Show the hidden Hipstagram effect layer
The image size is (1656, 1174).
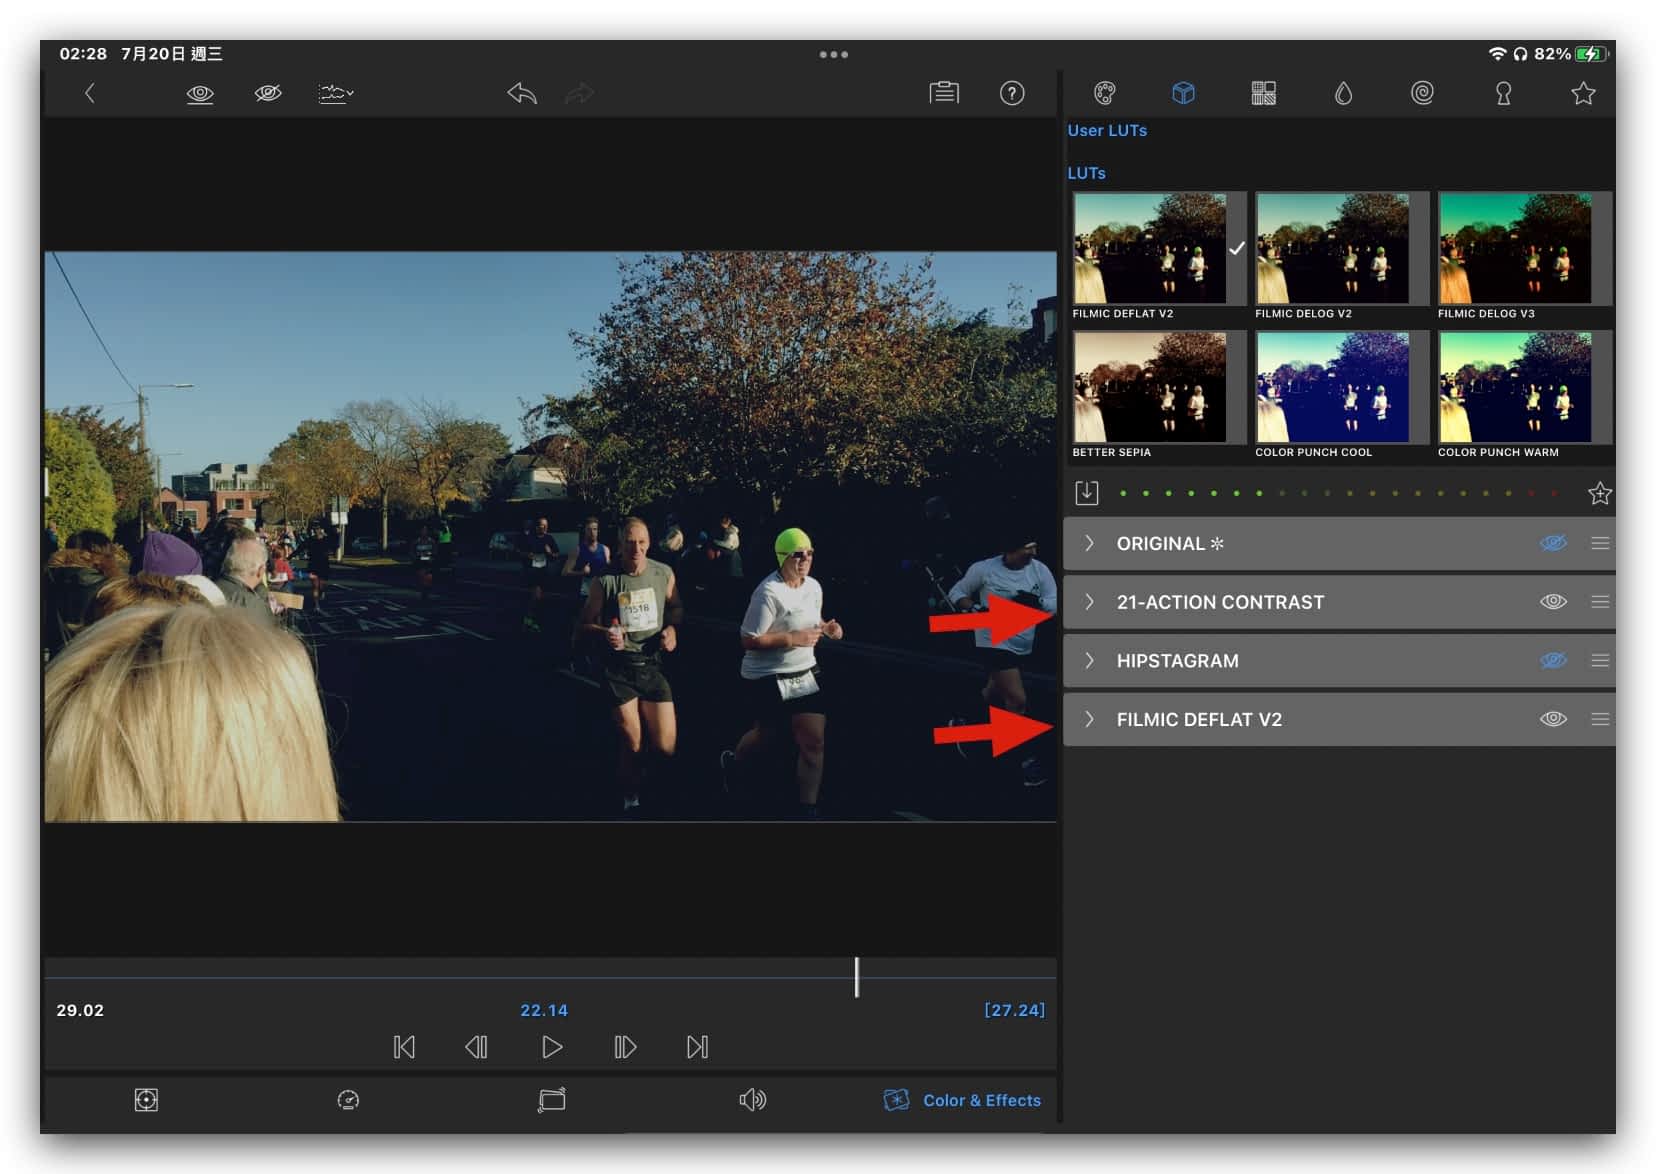pos(1552,661)
